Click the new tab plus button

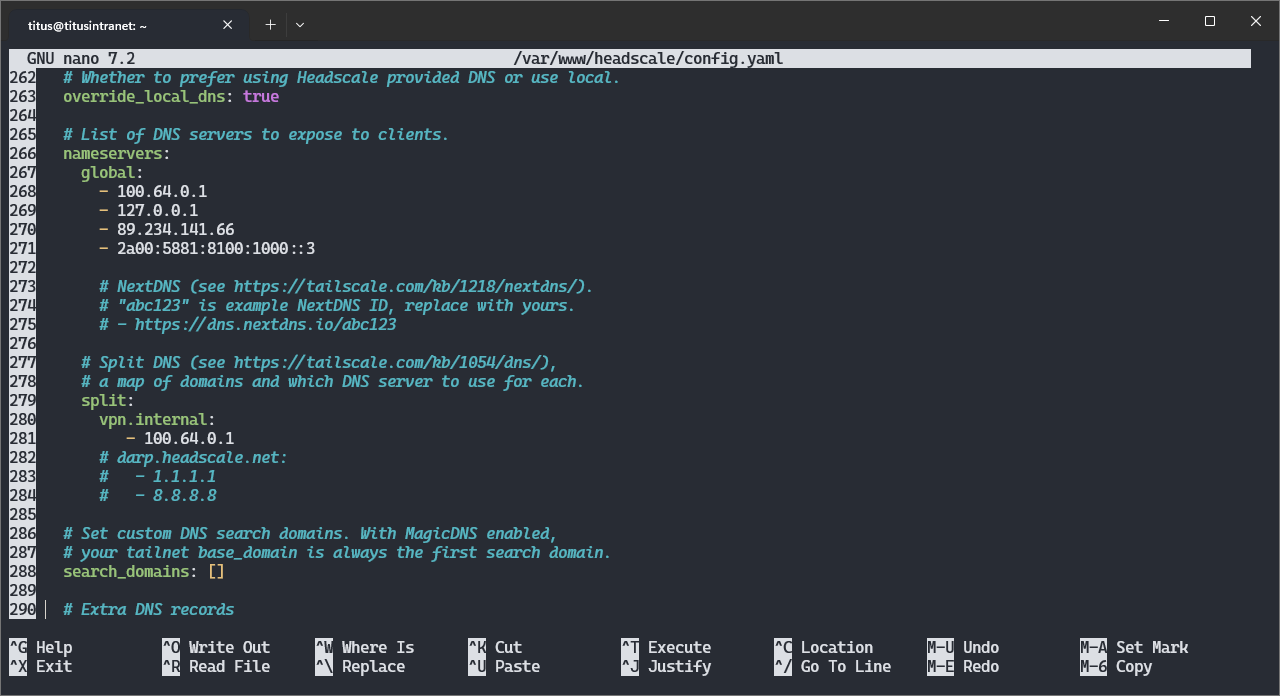coord(270,24)
